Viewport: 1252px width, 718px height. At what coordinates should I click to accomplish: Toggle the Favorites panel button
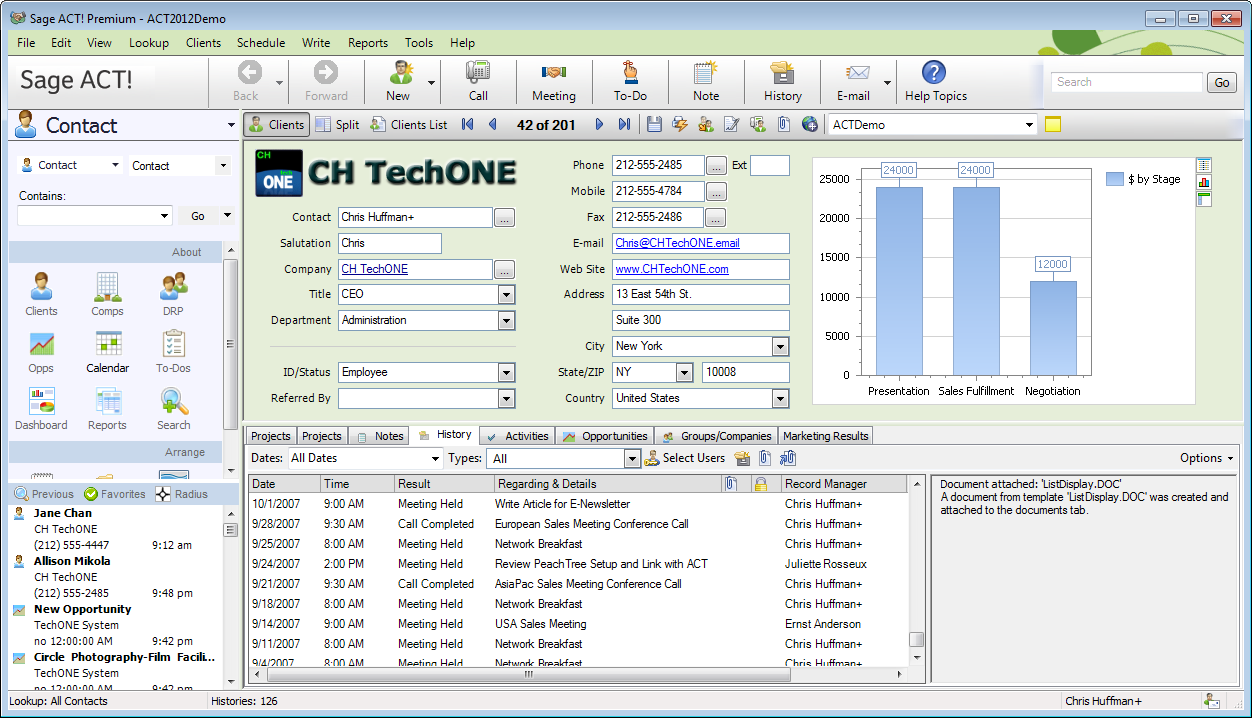[x=115, y=494]
